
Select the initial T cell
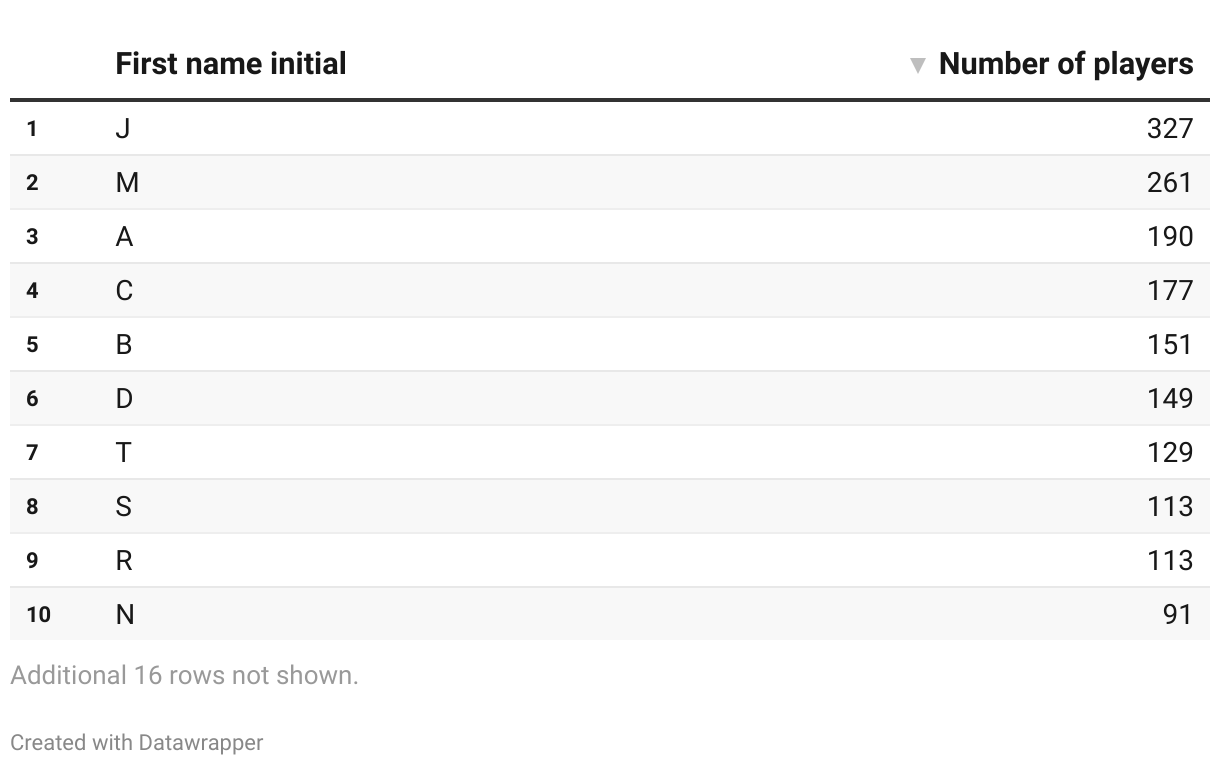tap(123, 452)
